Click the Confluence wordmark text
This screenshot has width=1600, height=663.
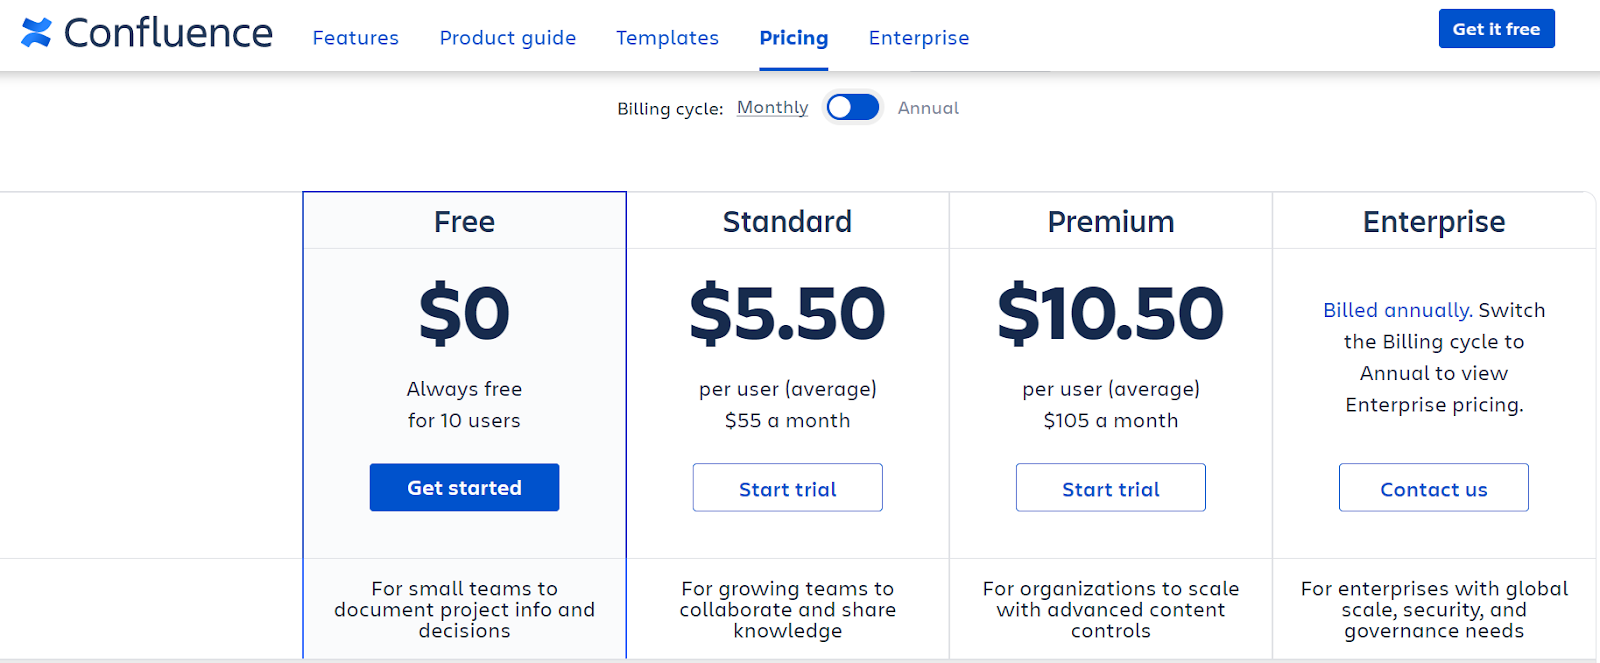(168, 34)
